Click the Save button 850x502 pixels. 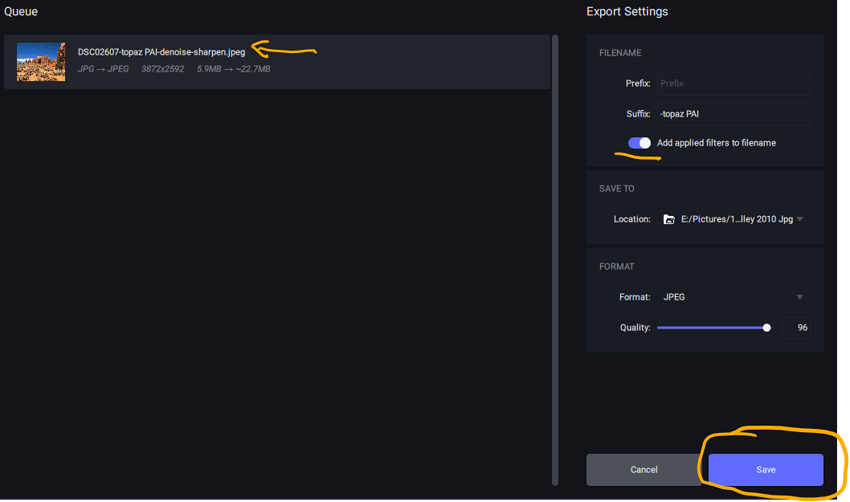(x=765, y=469)
